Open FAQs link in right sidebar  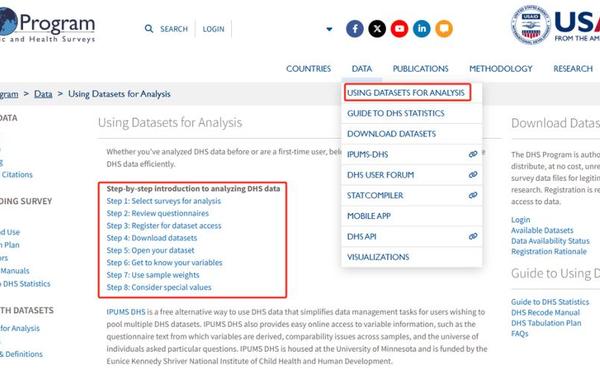click(x=520, y=334)
